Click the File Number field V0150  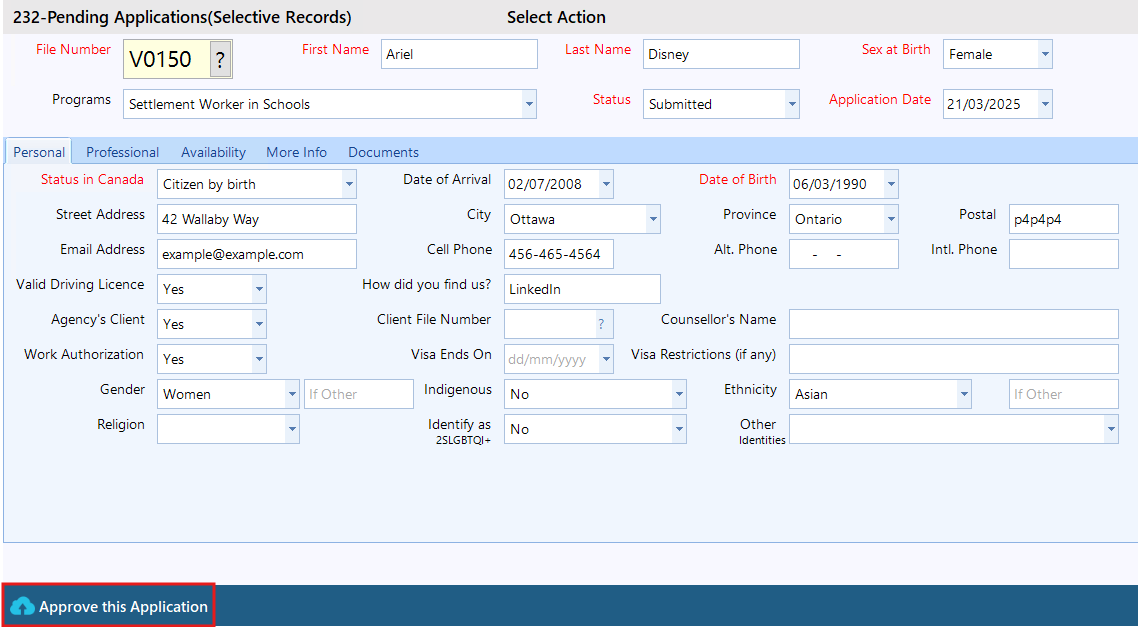click(167, 59)
